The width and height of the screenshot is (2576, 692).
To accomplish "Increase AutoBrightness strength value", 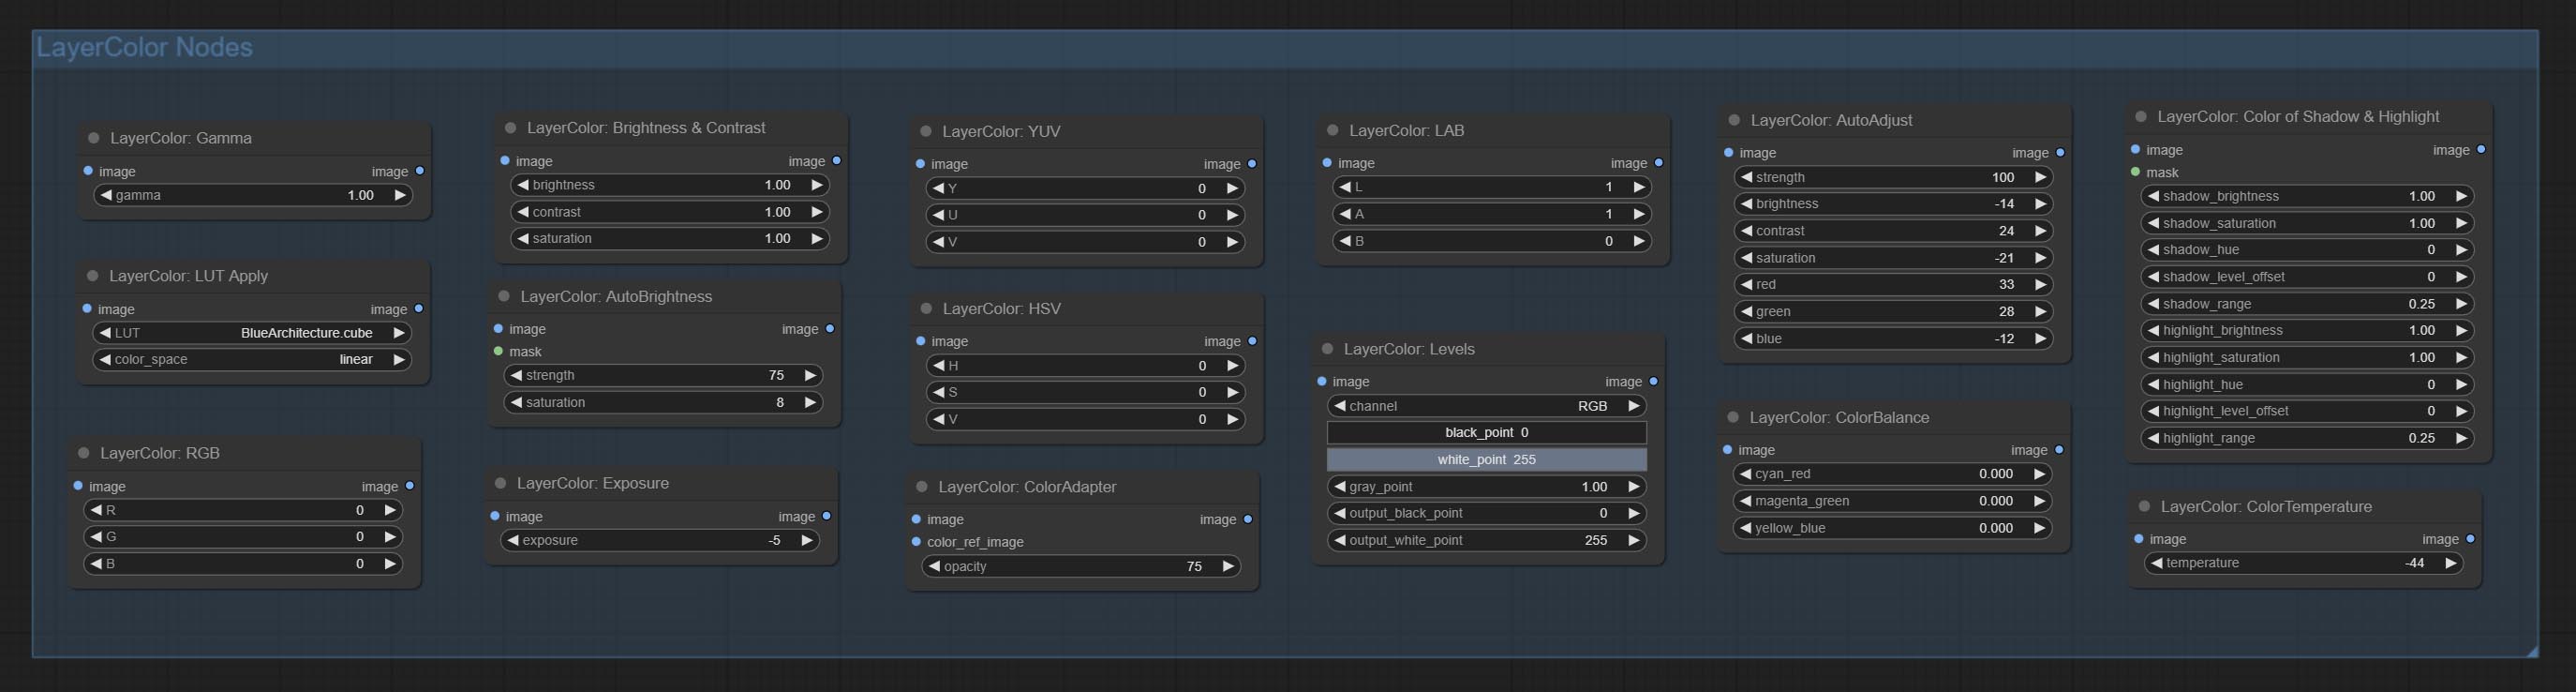I will (x=810, y=375).
